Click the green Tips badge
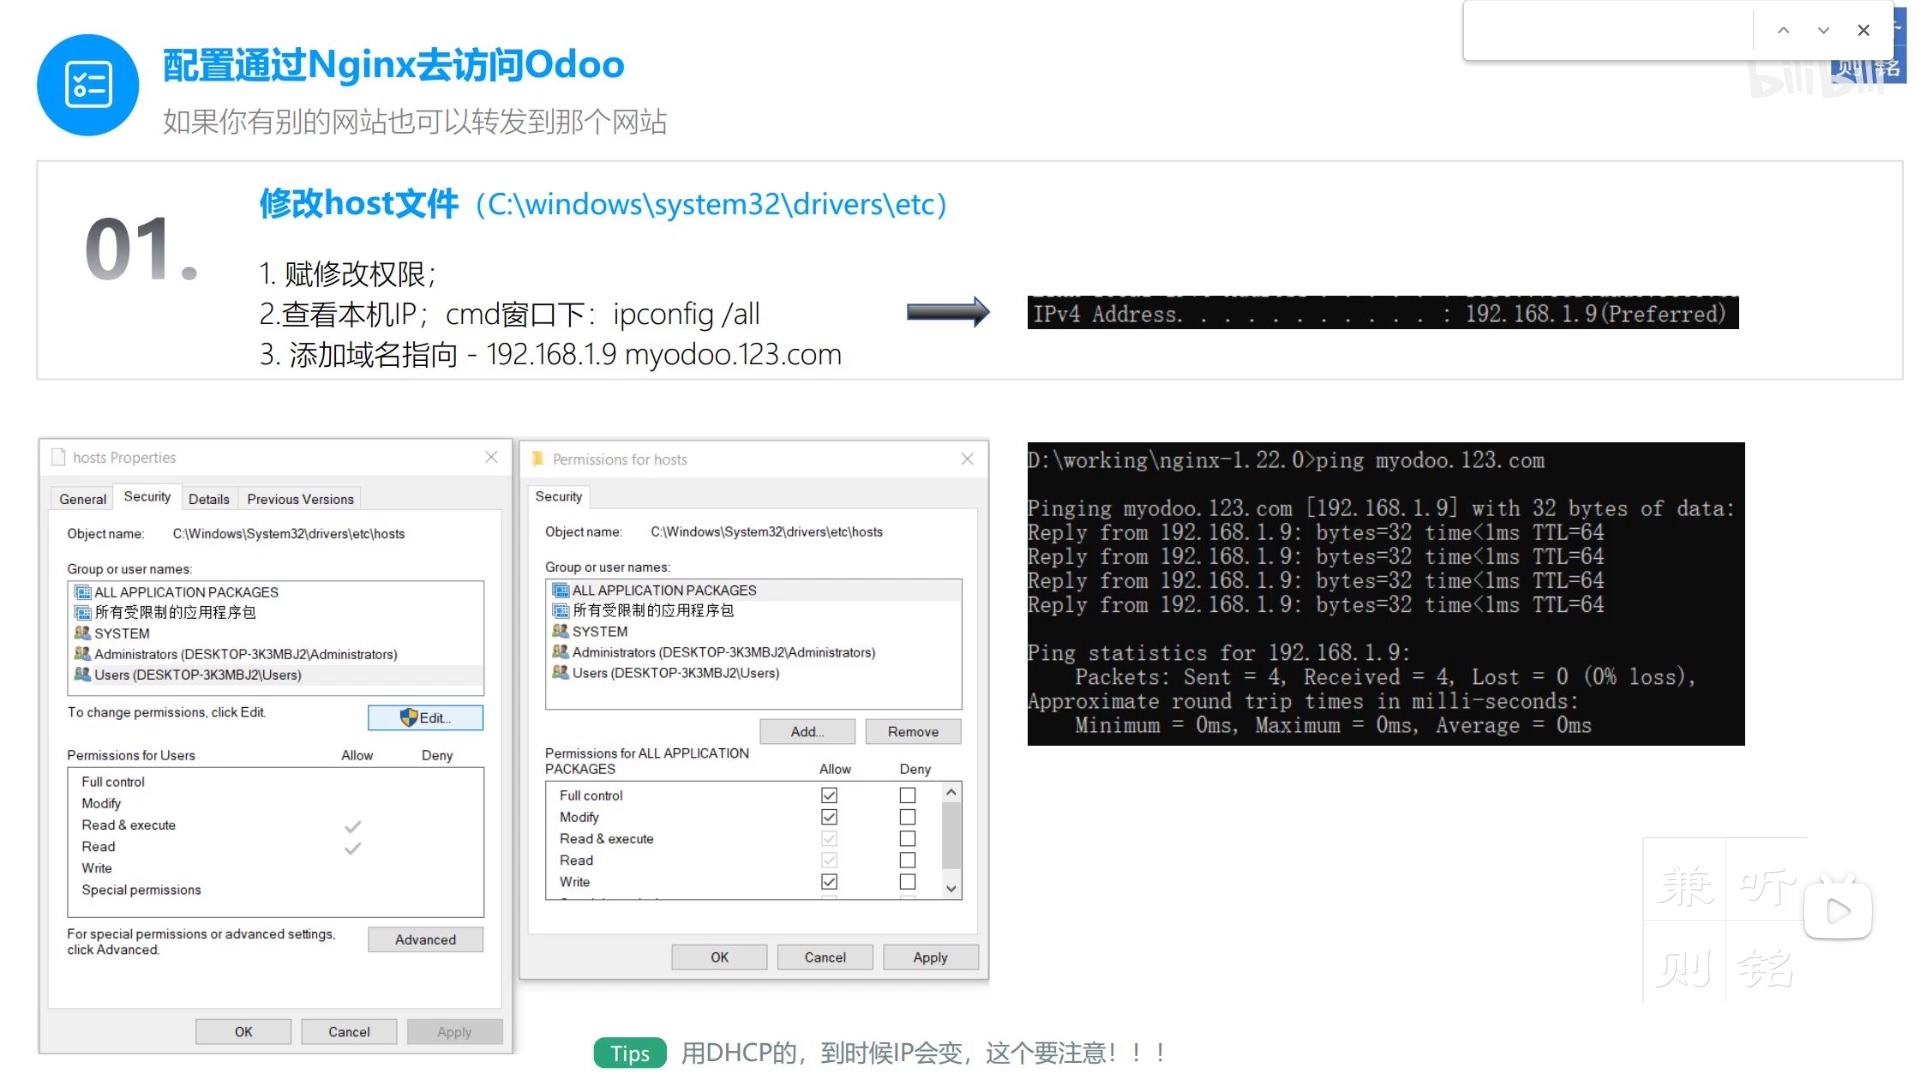The width and height of the screenshot is (1920, 1080). click(x=630, y=1053)
